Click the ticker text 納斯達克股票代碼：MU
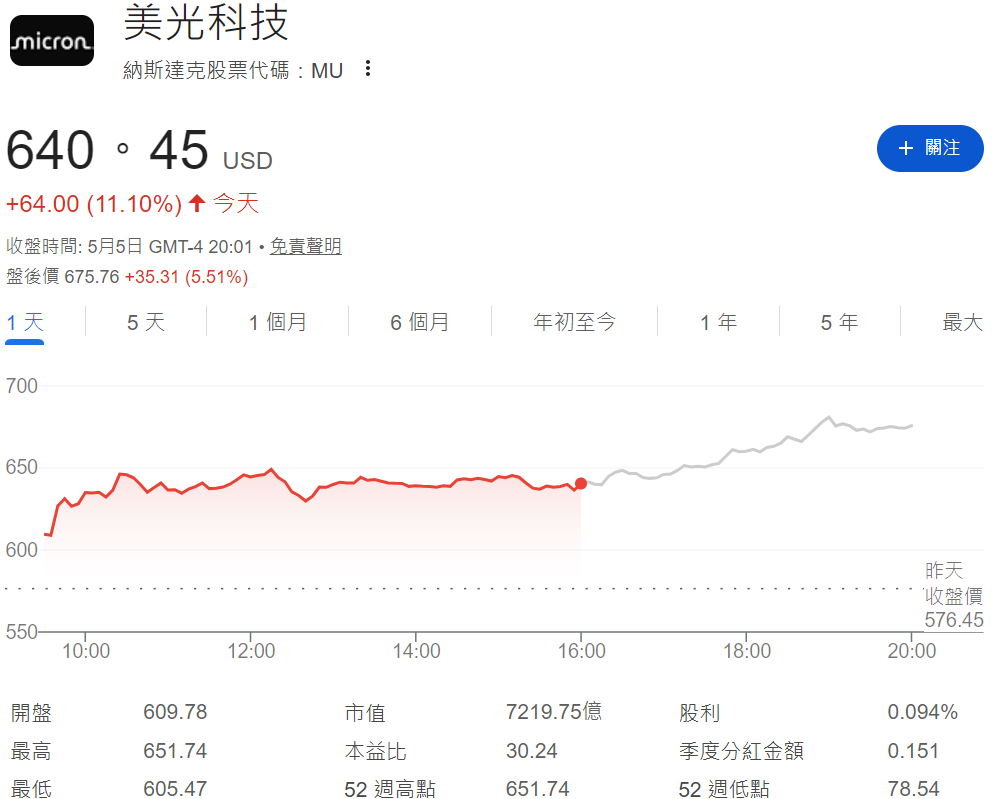 click(233, 70)
